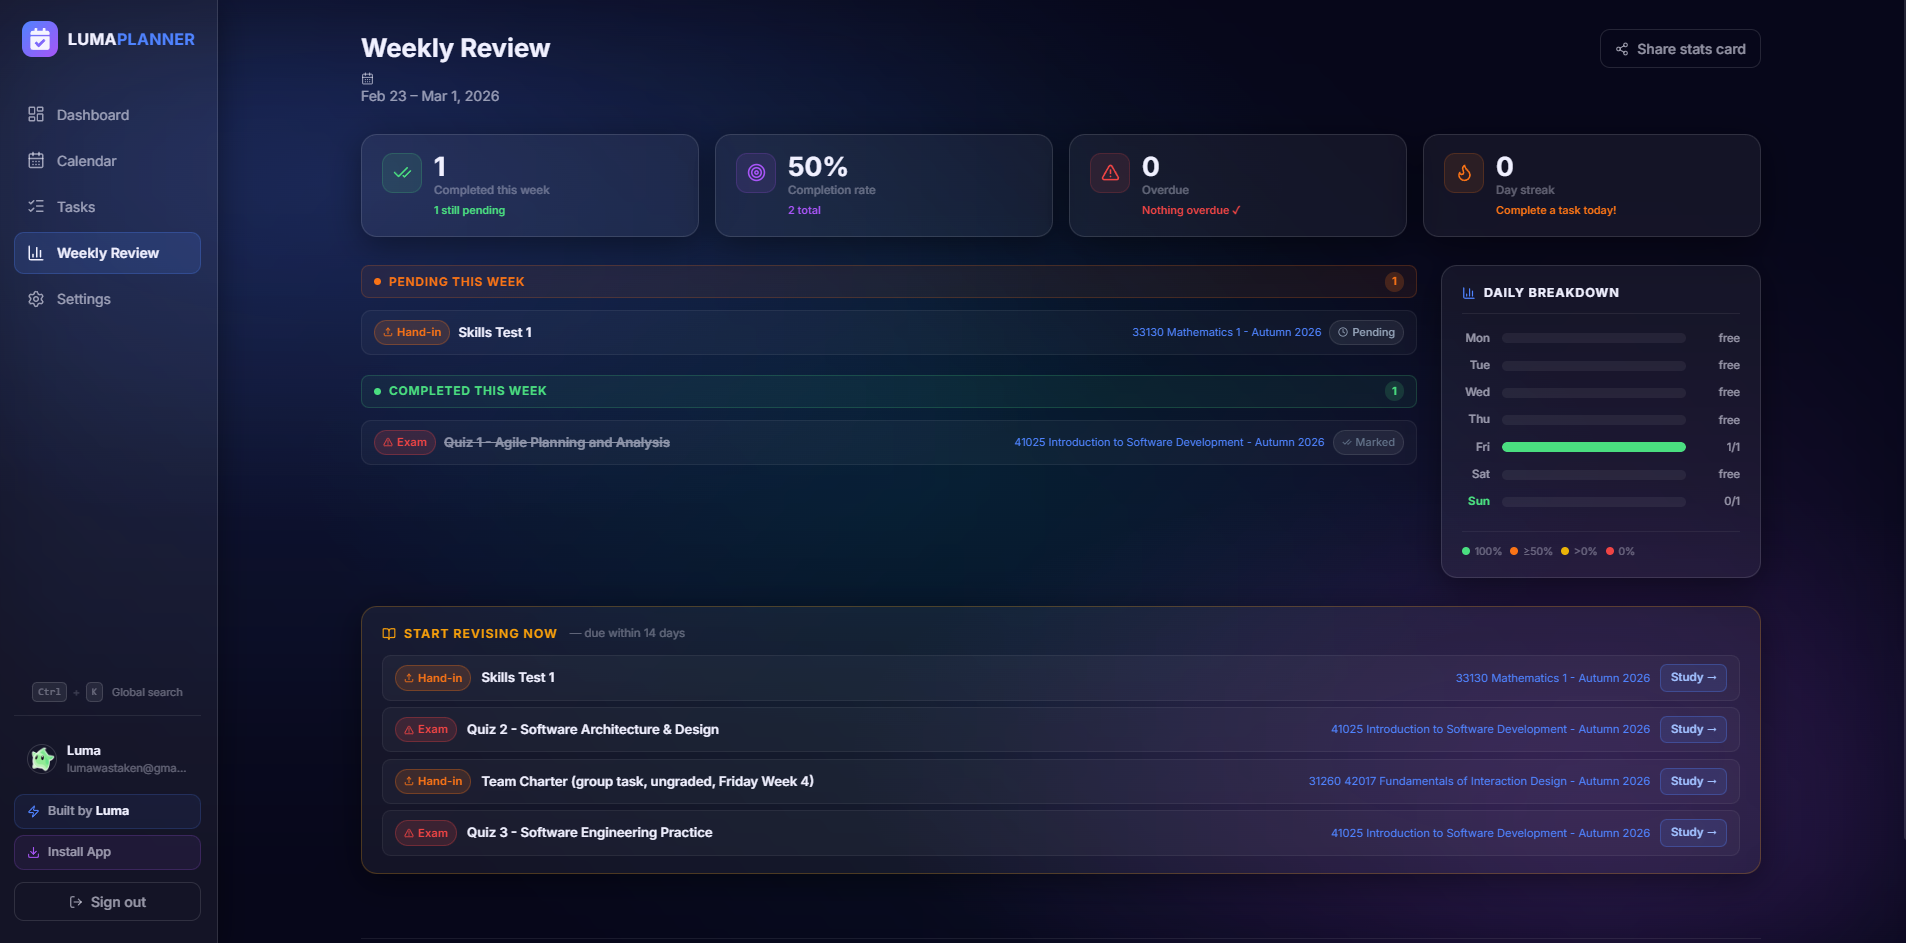The width and height of the screenshot is (1906, 943).
Task: Open the Dashboard from the sidebar
Action: [x=92, y=114]
